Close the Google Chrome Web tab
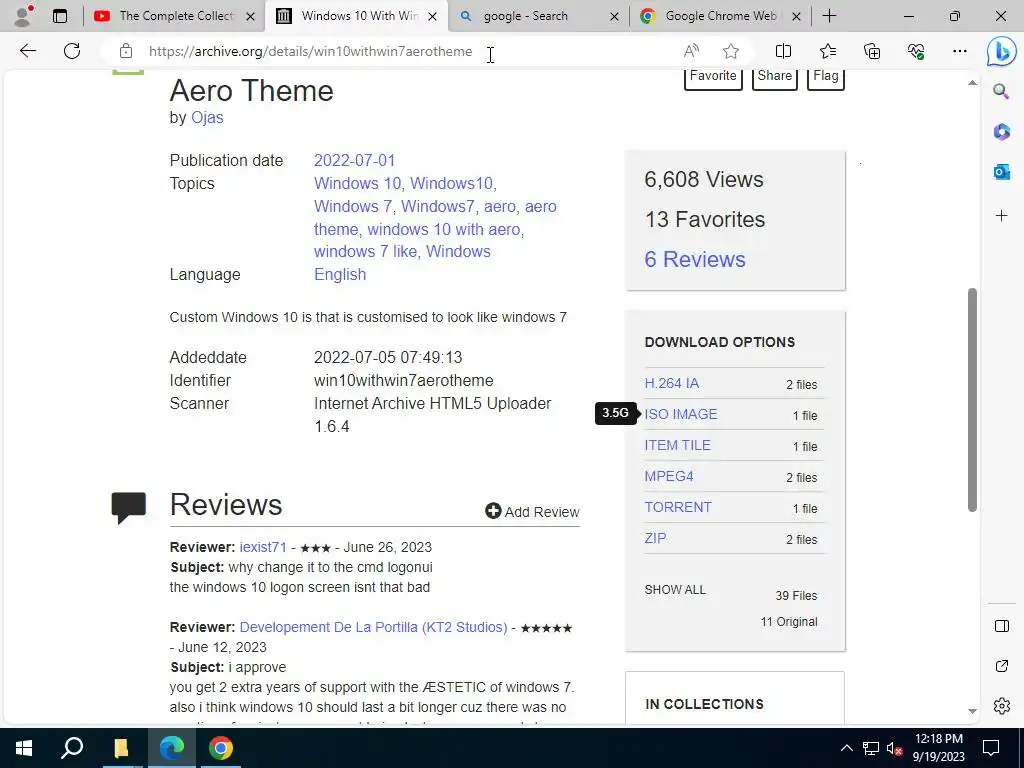 tap(796, 16)
